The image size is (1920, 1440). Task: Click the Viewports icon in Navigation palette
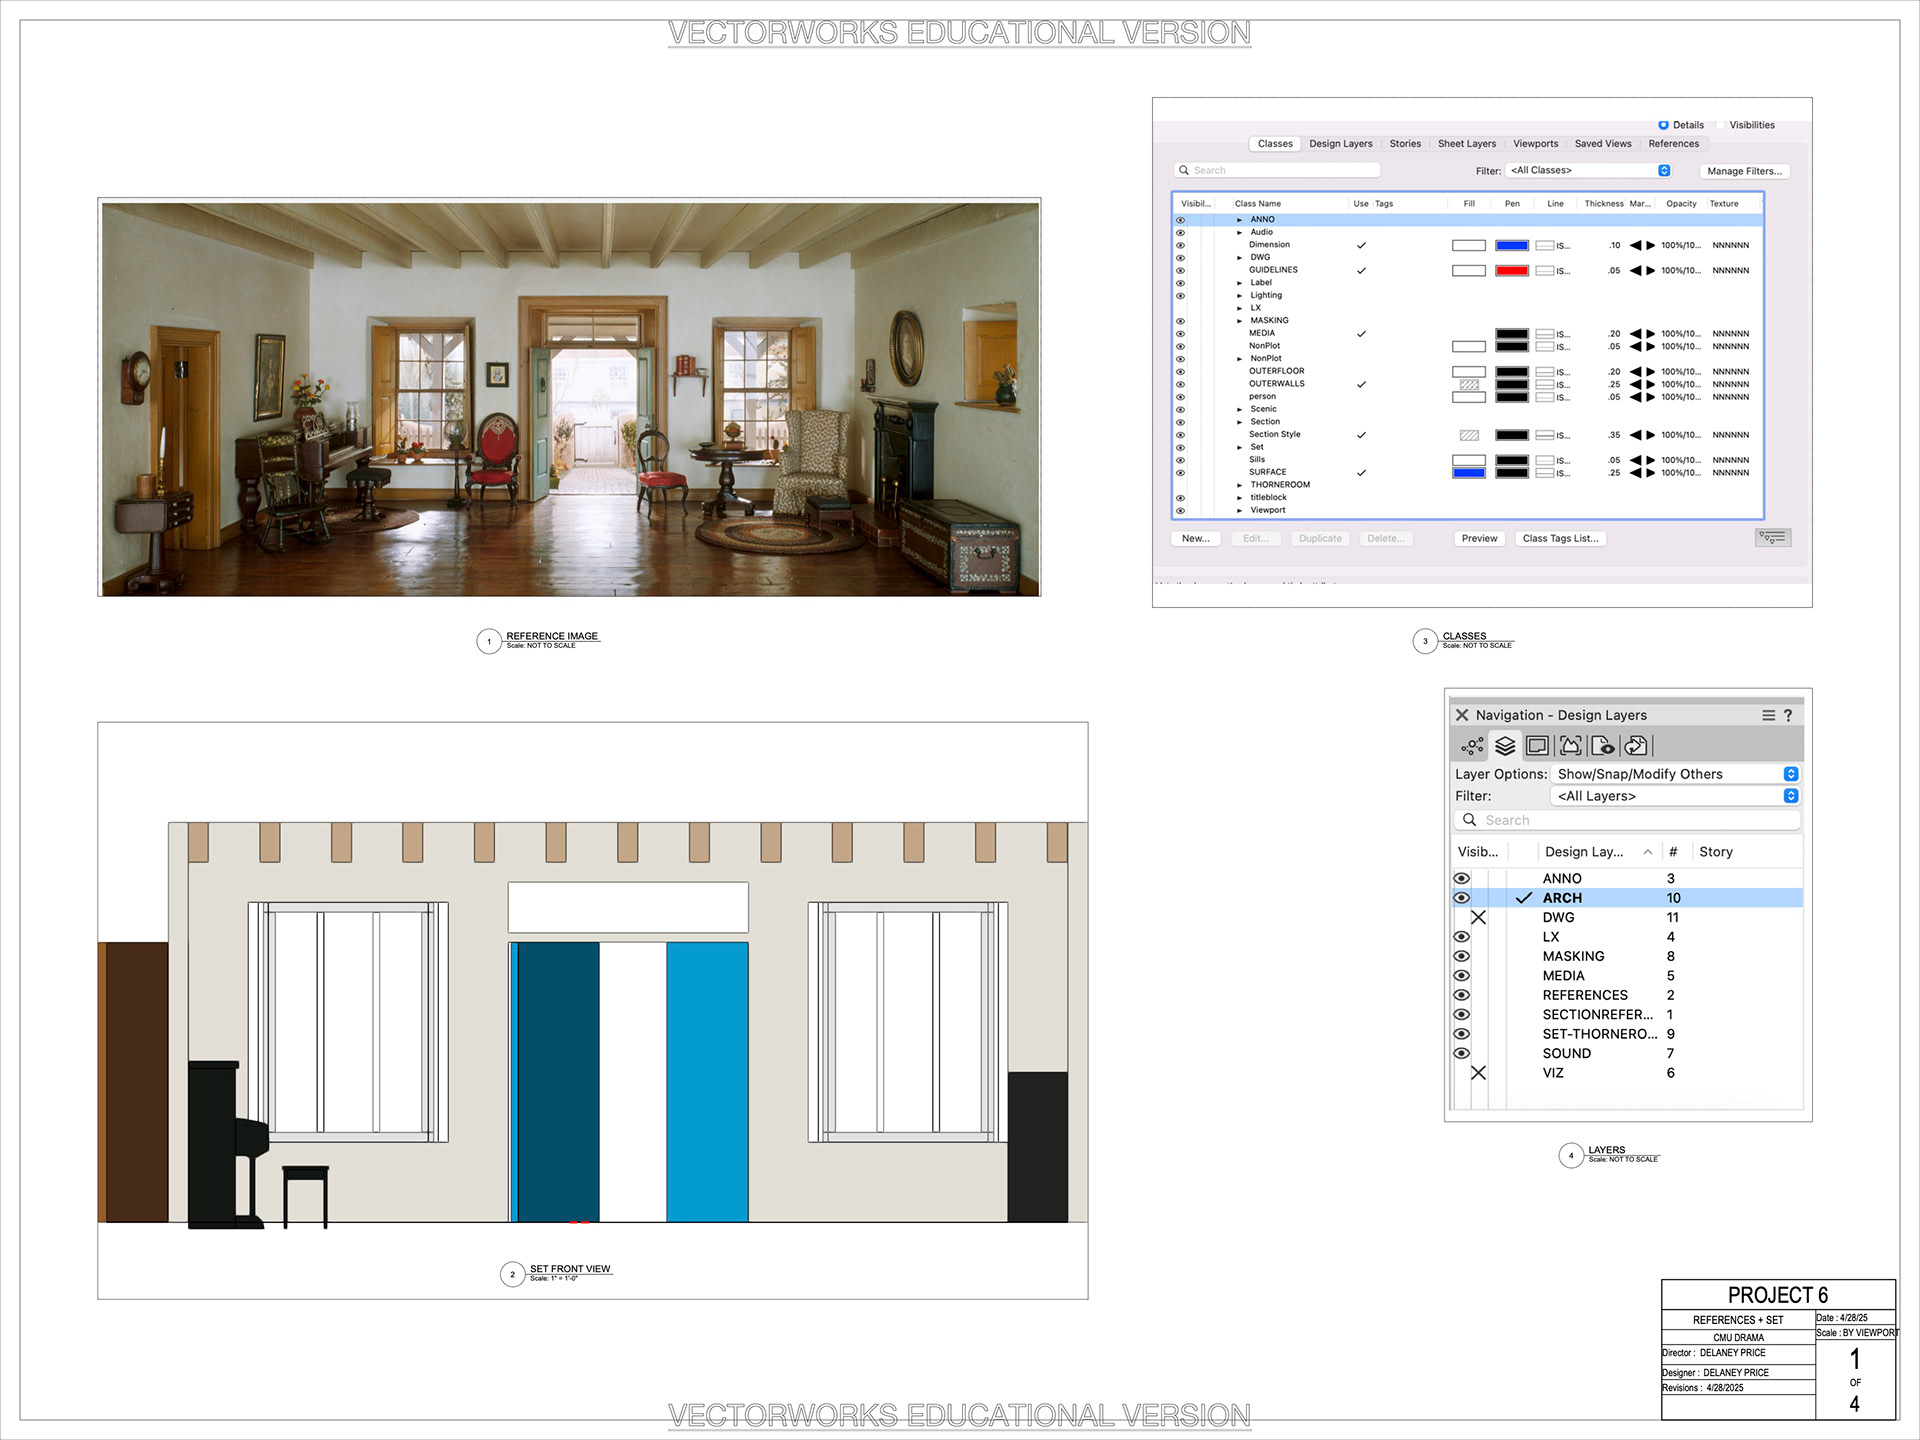pyautogui.click(x=1571, y=746)
